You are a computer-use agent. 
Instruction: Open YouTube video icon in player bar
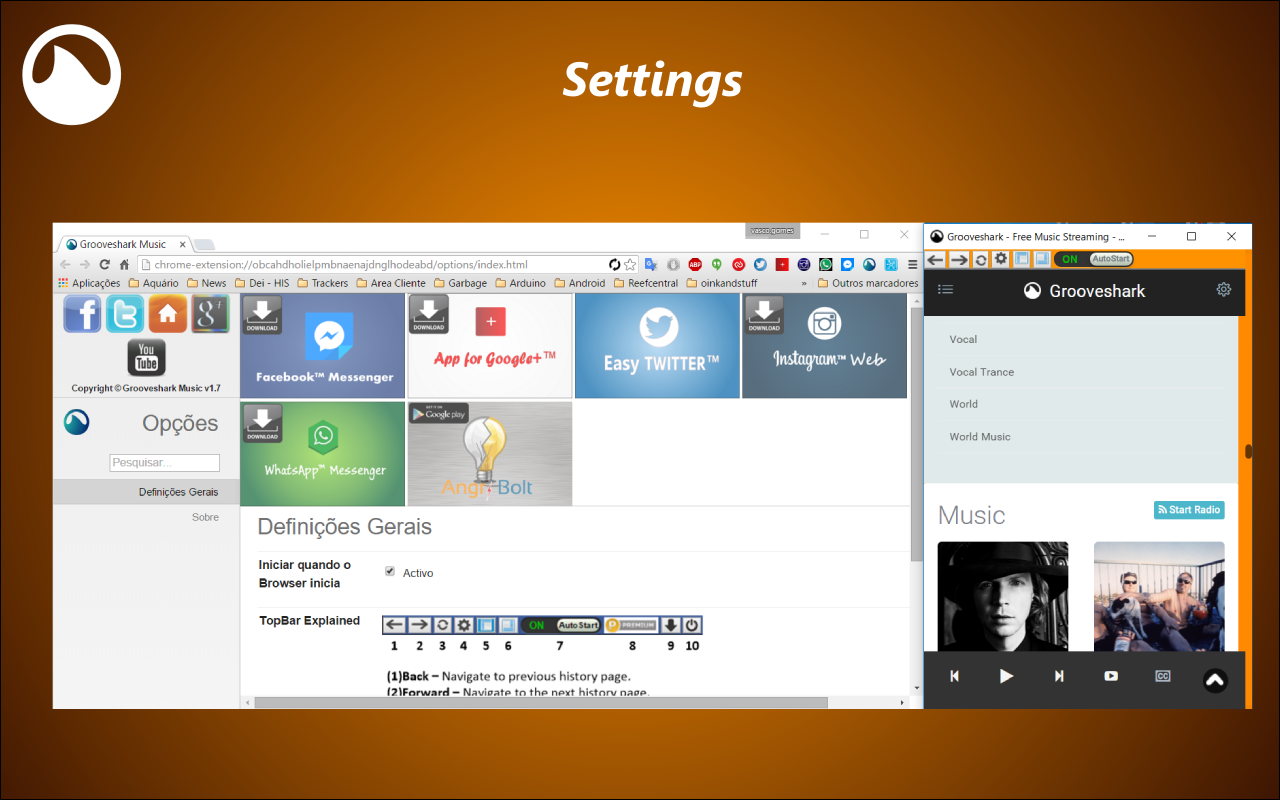pos(1111,676)
